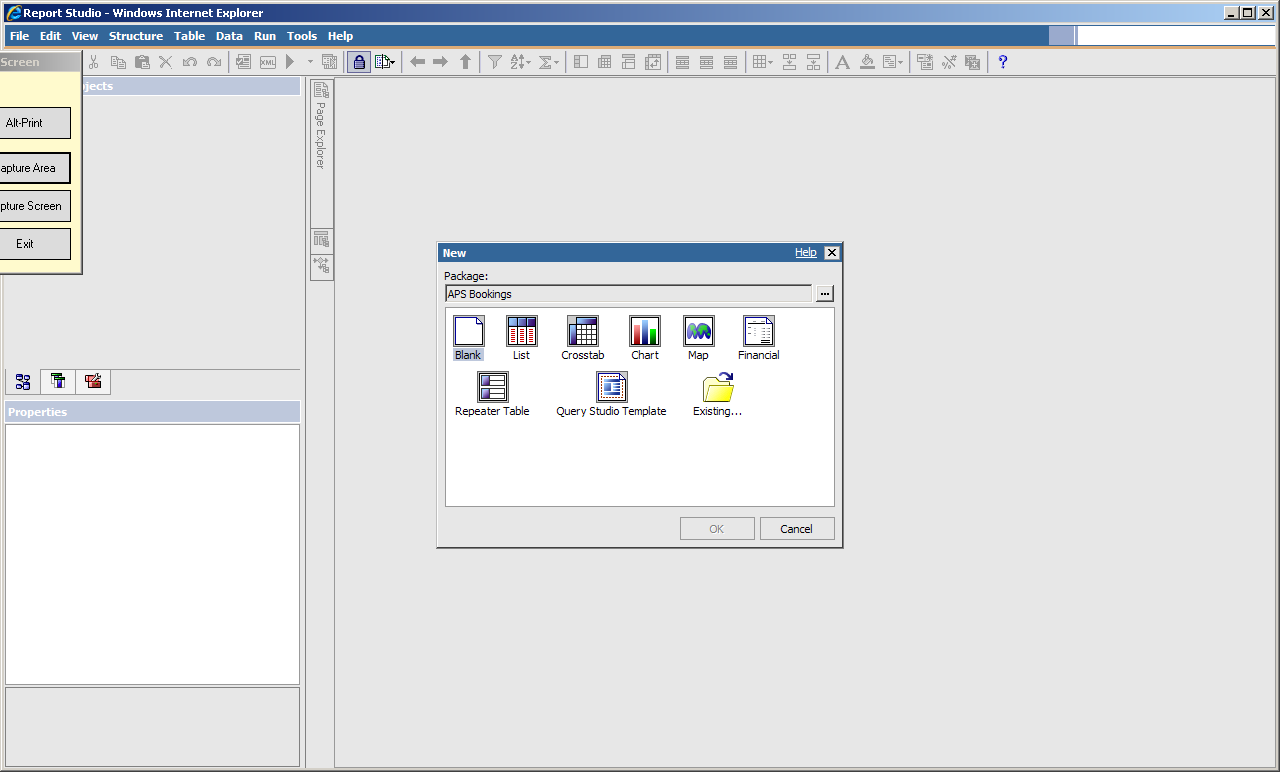Open an Existing report via folder icon

pos(717,388)
